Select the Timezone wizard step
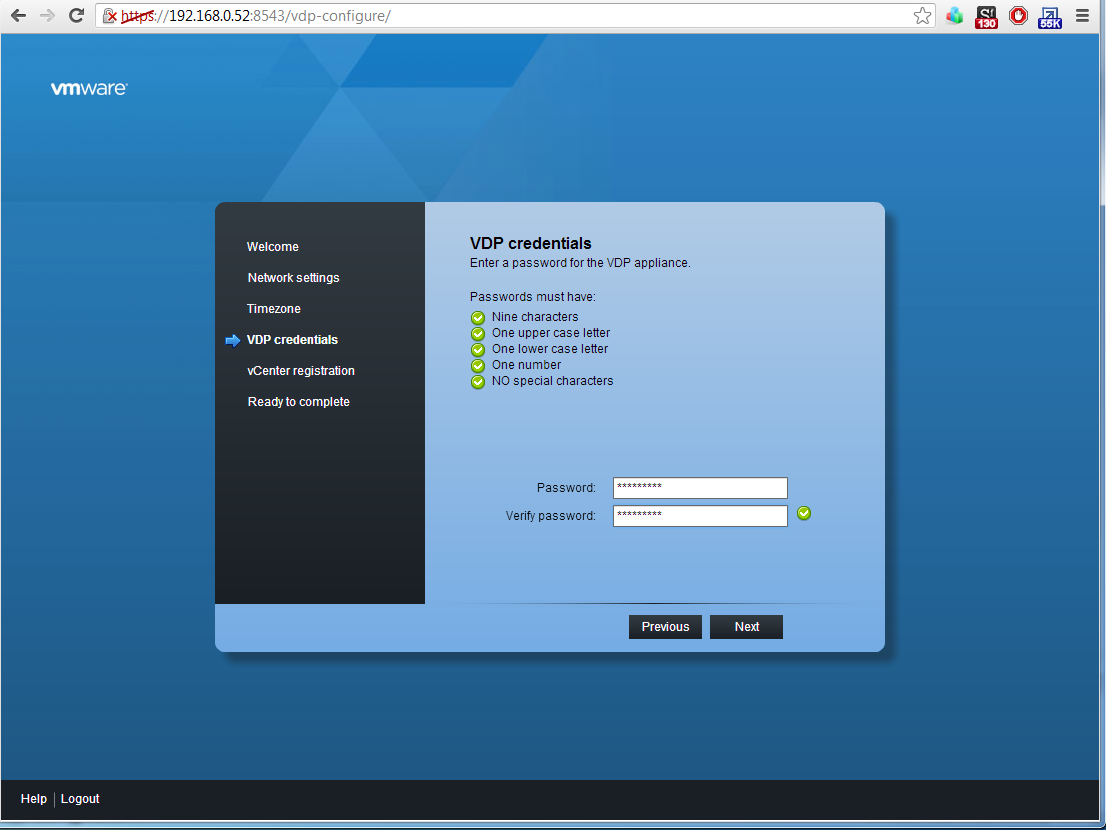The image size is (1106, 830). (274, 309)
